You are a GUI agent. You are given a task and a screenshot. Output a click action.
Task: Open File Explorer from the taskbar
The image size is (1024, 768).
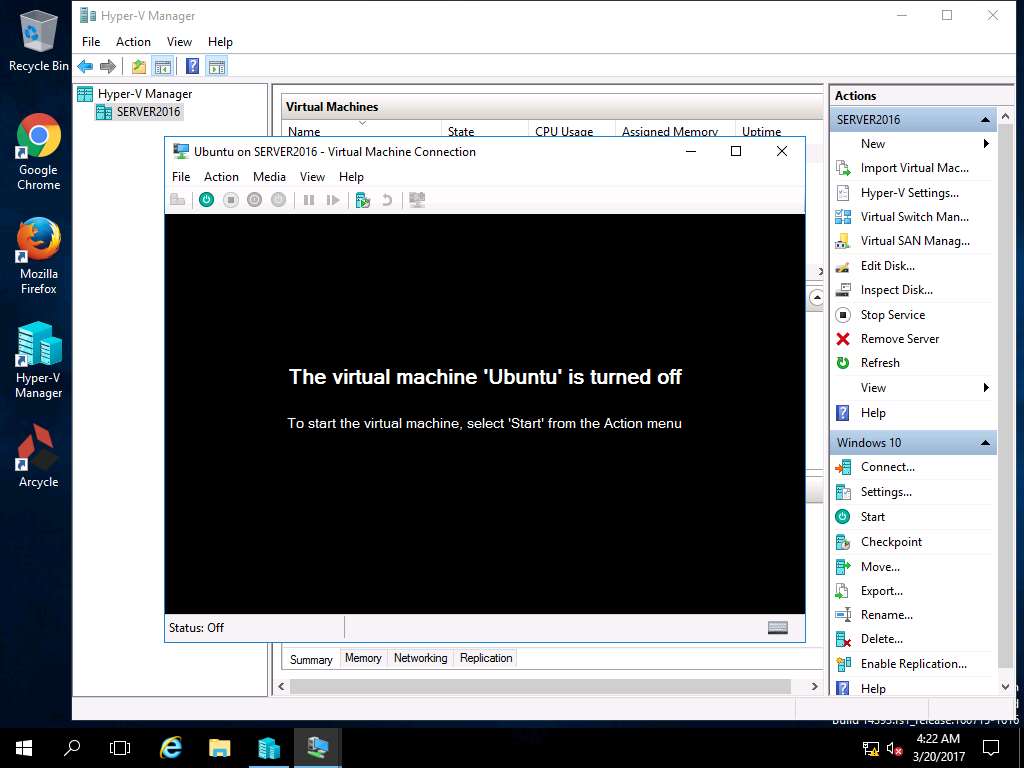coord(219,748)
